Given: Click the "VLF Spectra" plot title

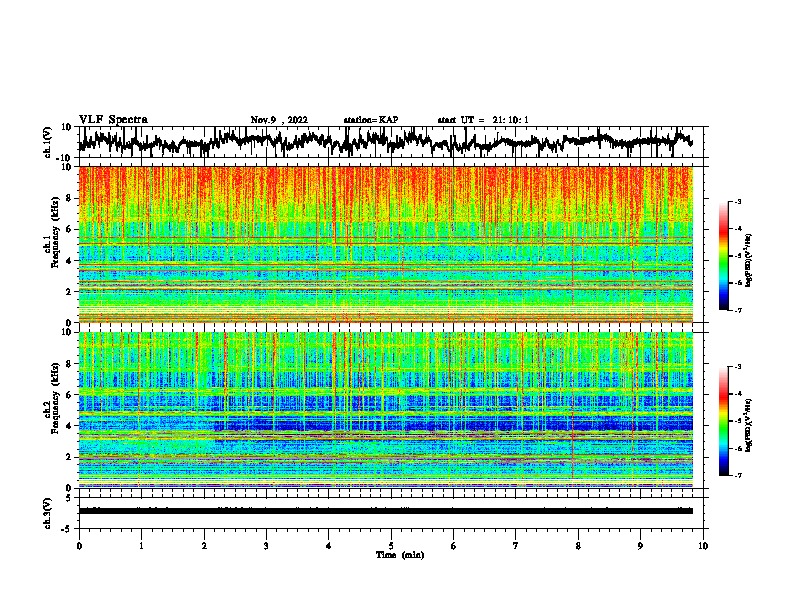Looking at the screenshot, I should click(x=113, y=120).
